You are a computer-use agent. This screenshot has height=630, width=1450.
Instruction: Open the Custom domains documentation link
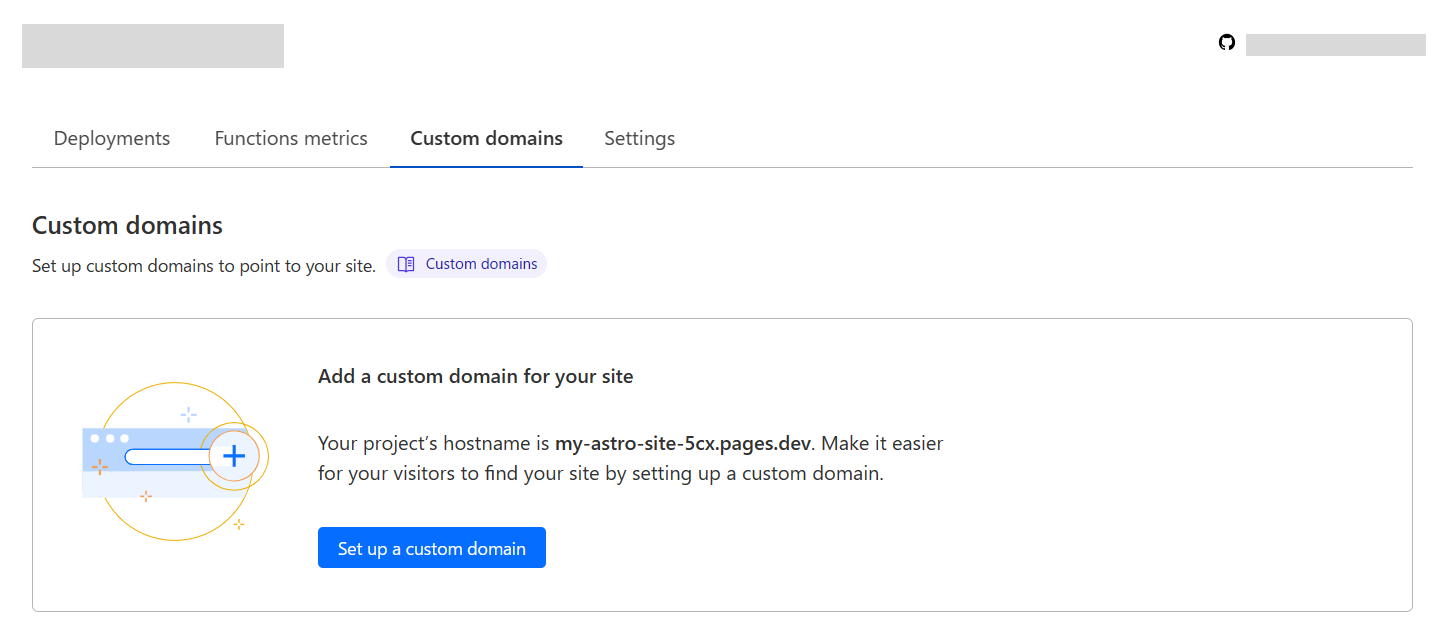click(481, 264)
